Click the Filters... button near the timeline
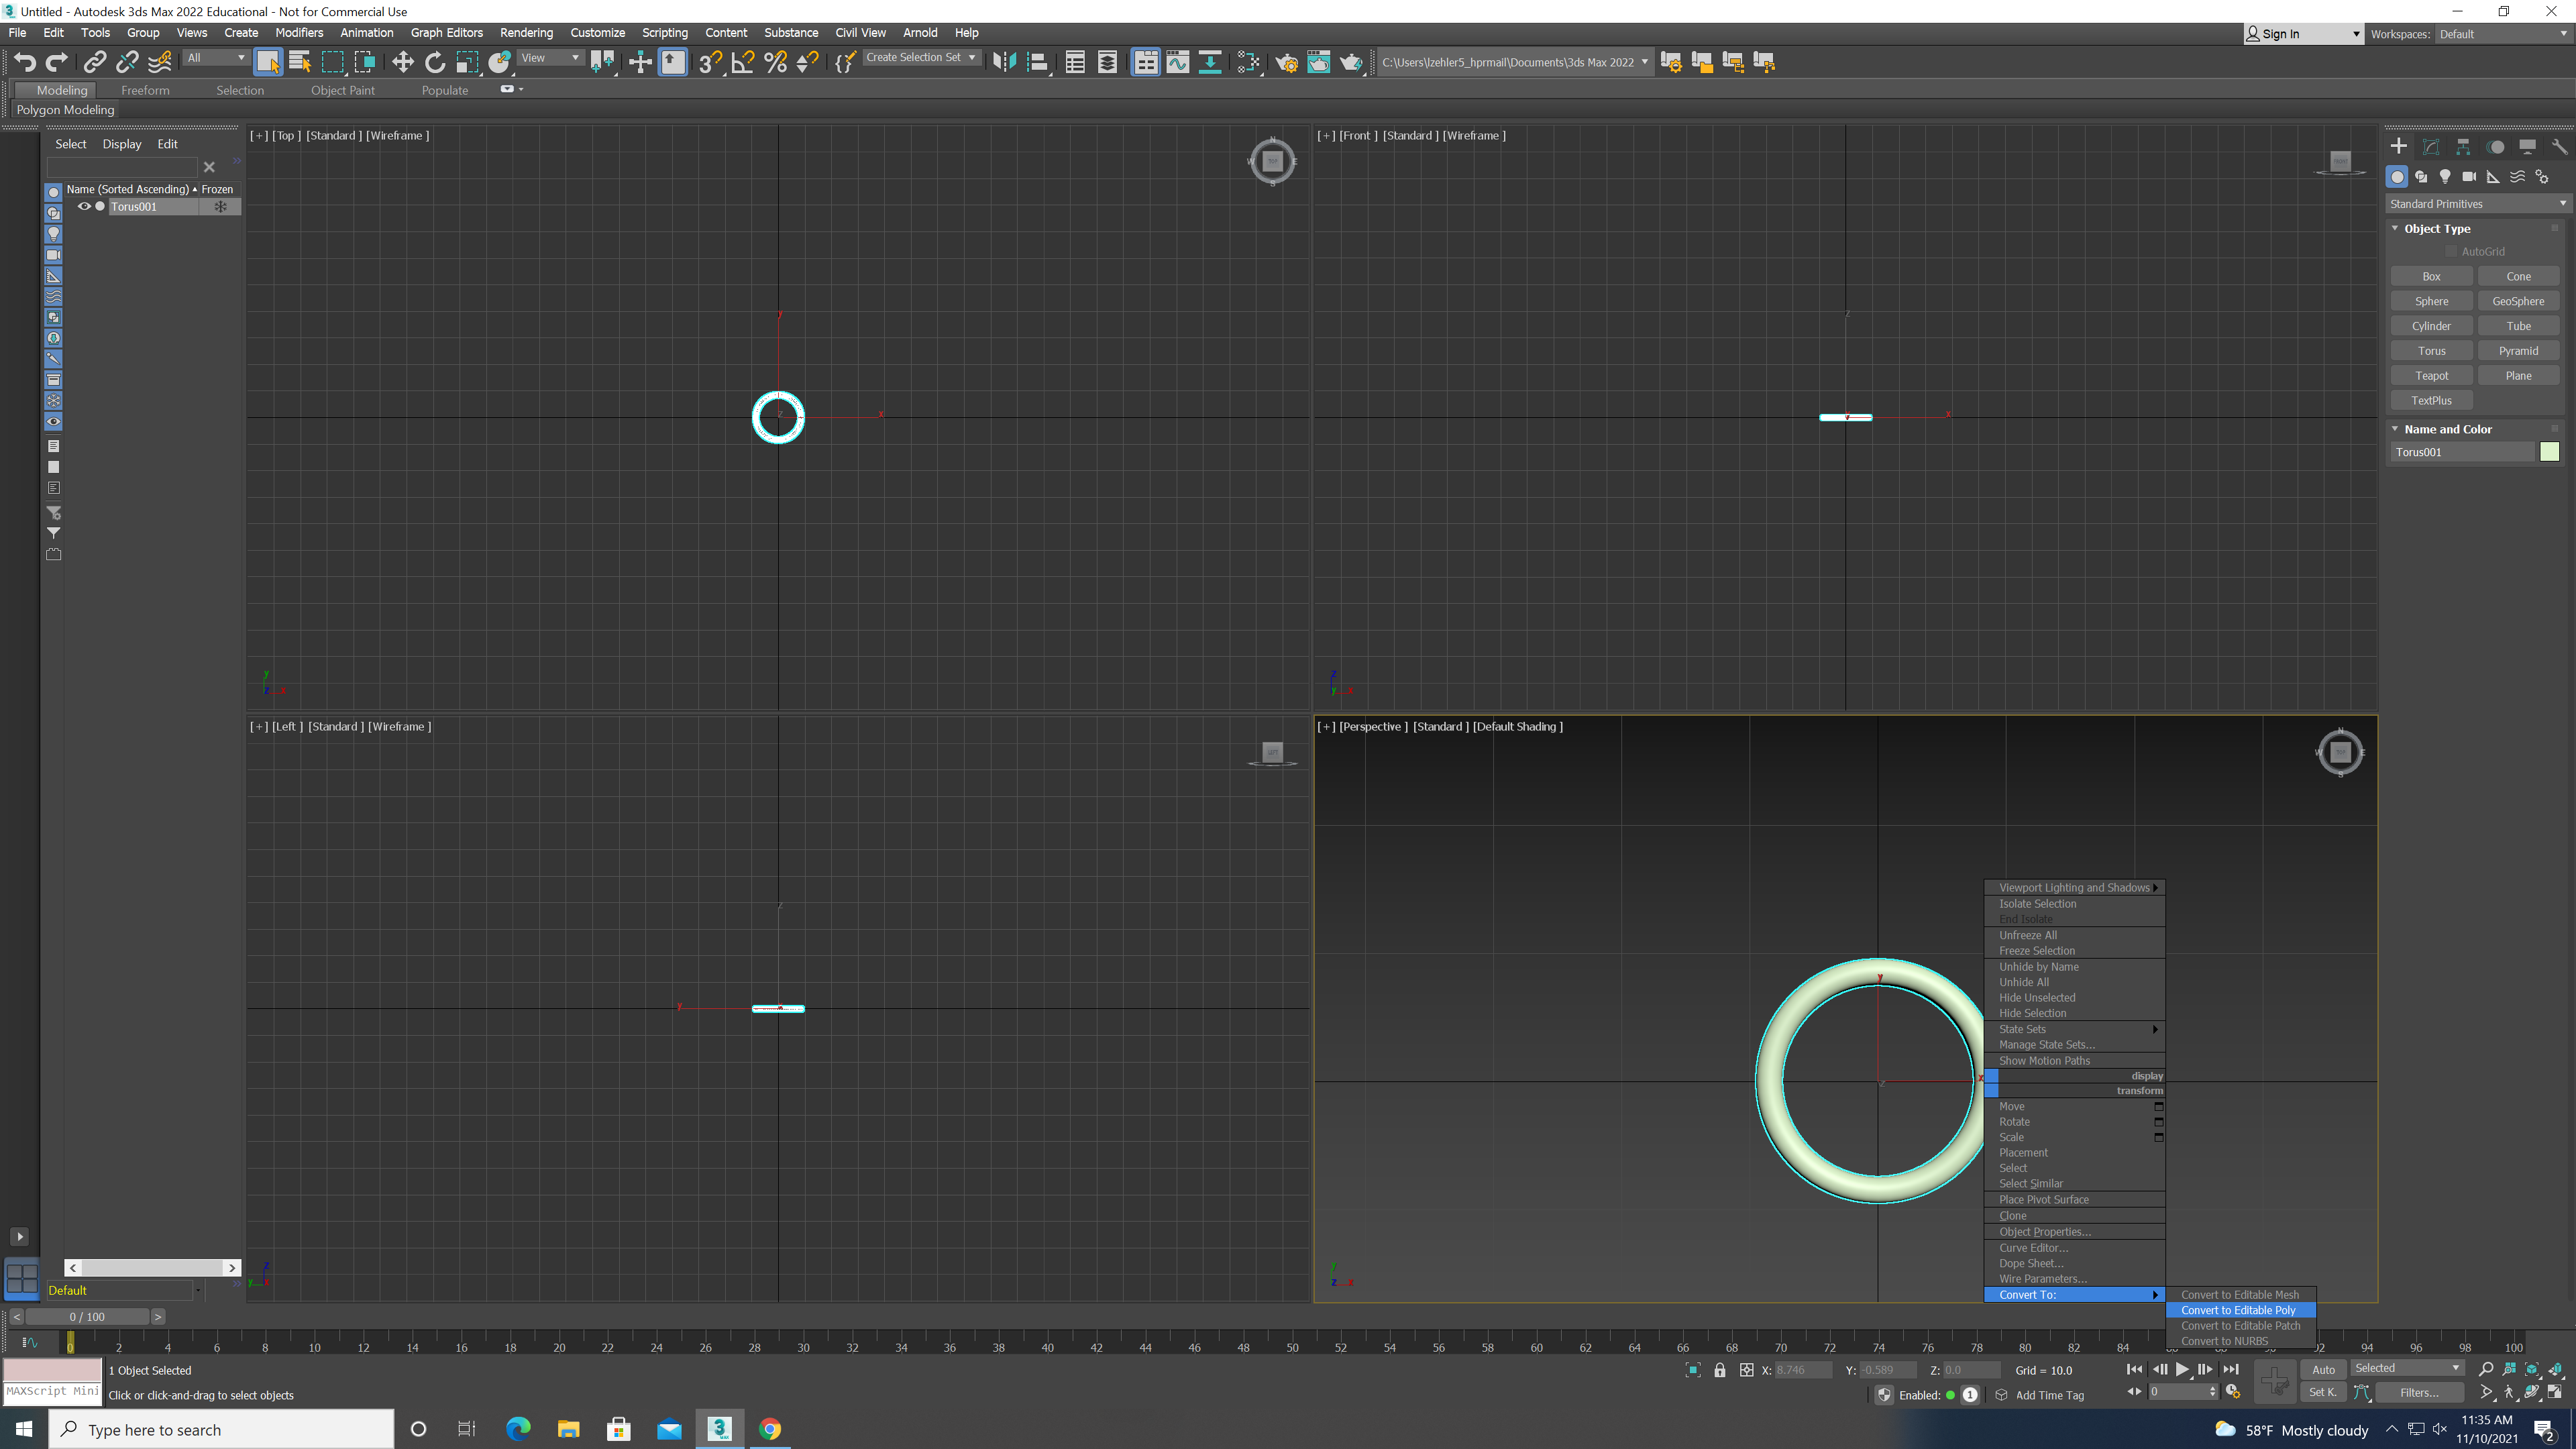Viewport: 2576px width, 1449px height. pos(2419,1392)
